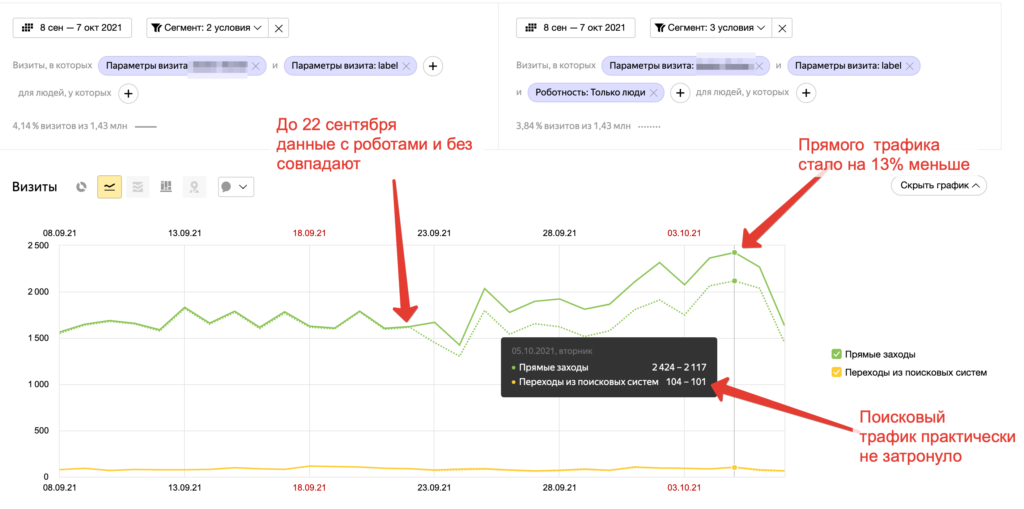The width and height of the screenshot is (1024, 509).
Task: Open left date range '8 сен — 7 окт 2021'
Action: tap(73, 28)
